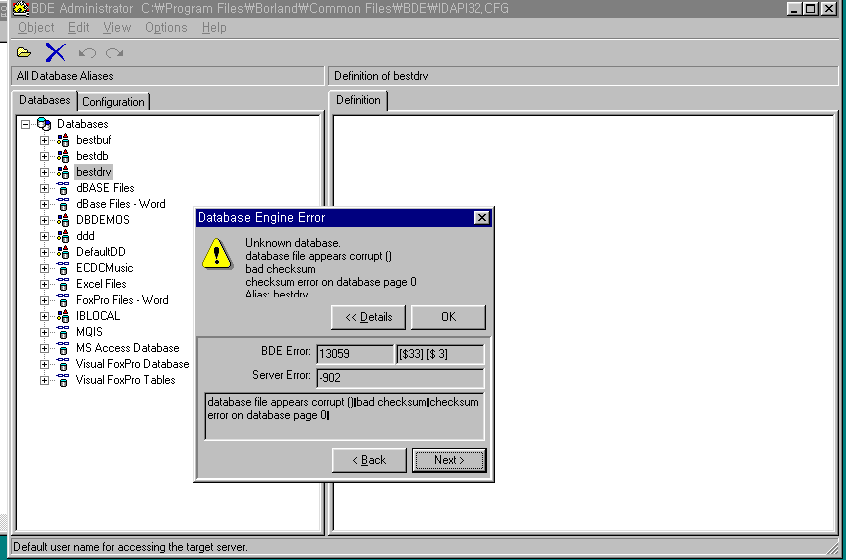Close the Database Engine Error dialog
The height and width of the screenshot is (560, 846).
point(481,217)
